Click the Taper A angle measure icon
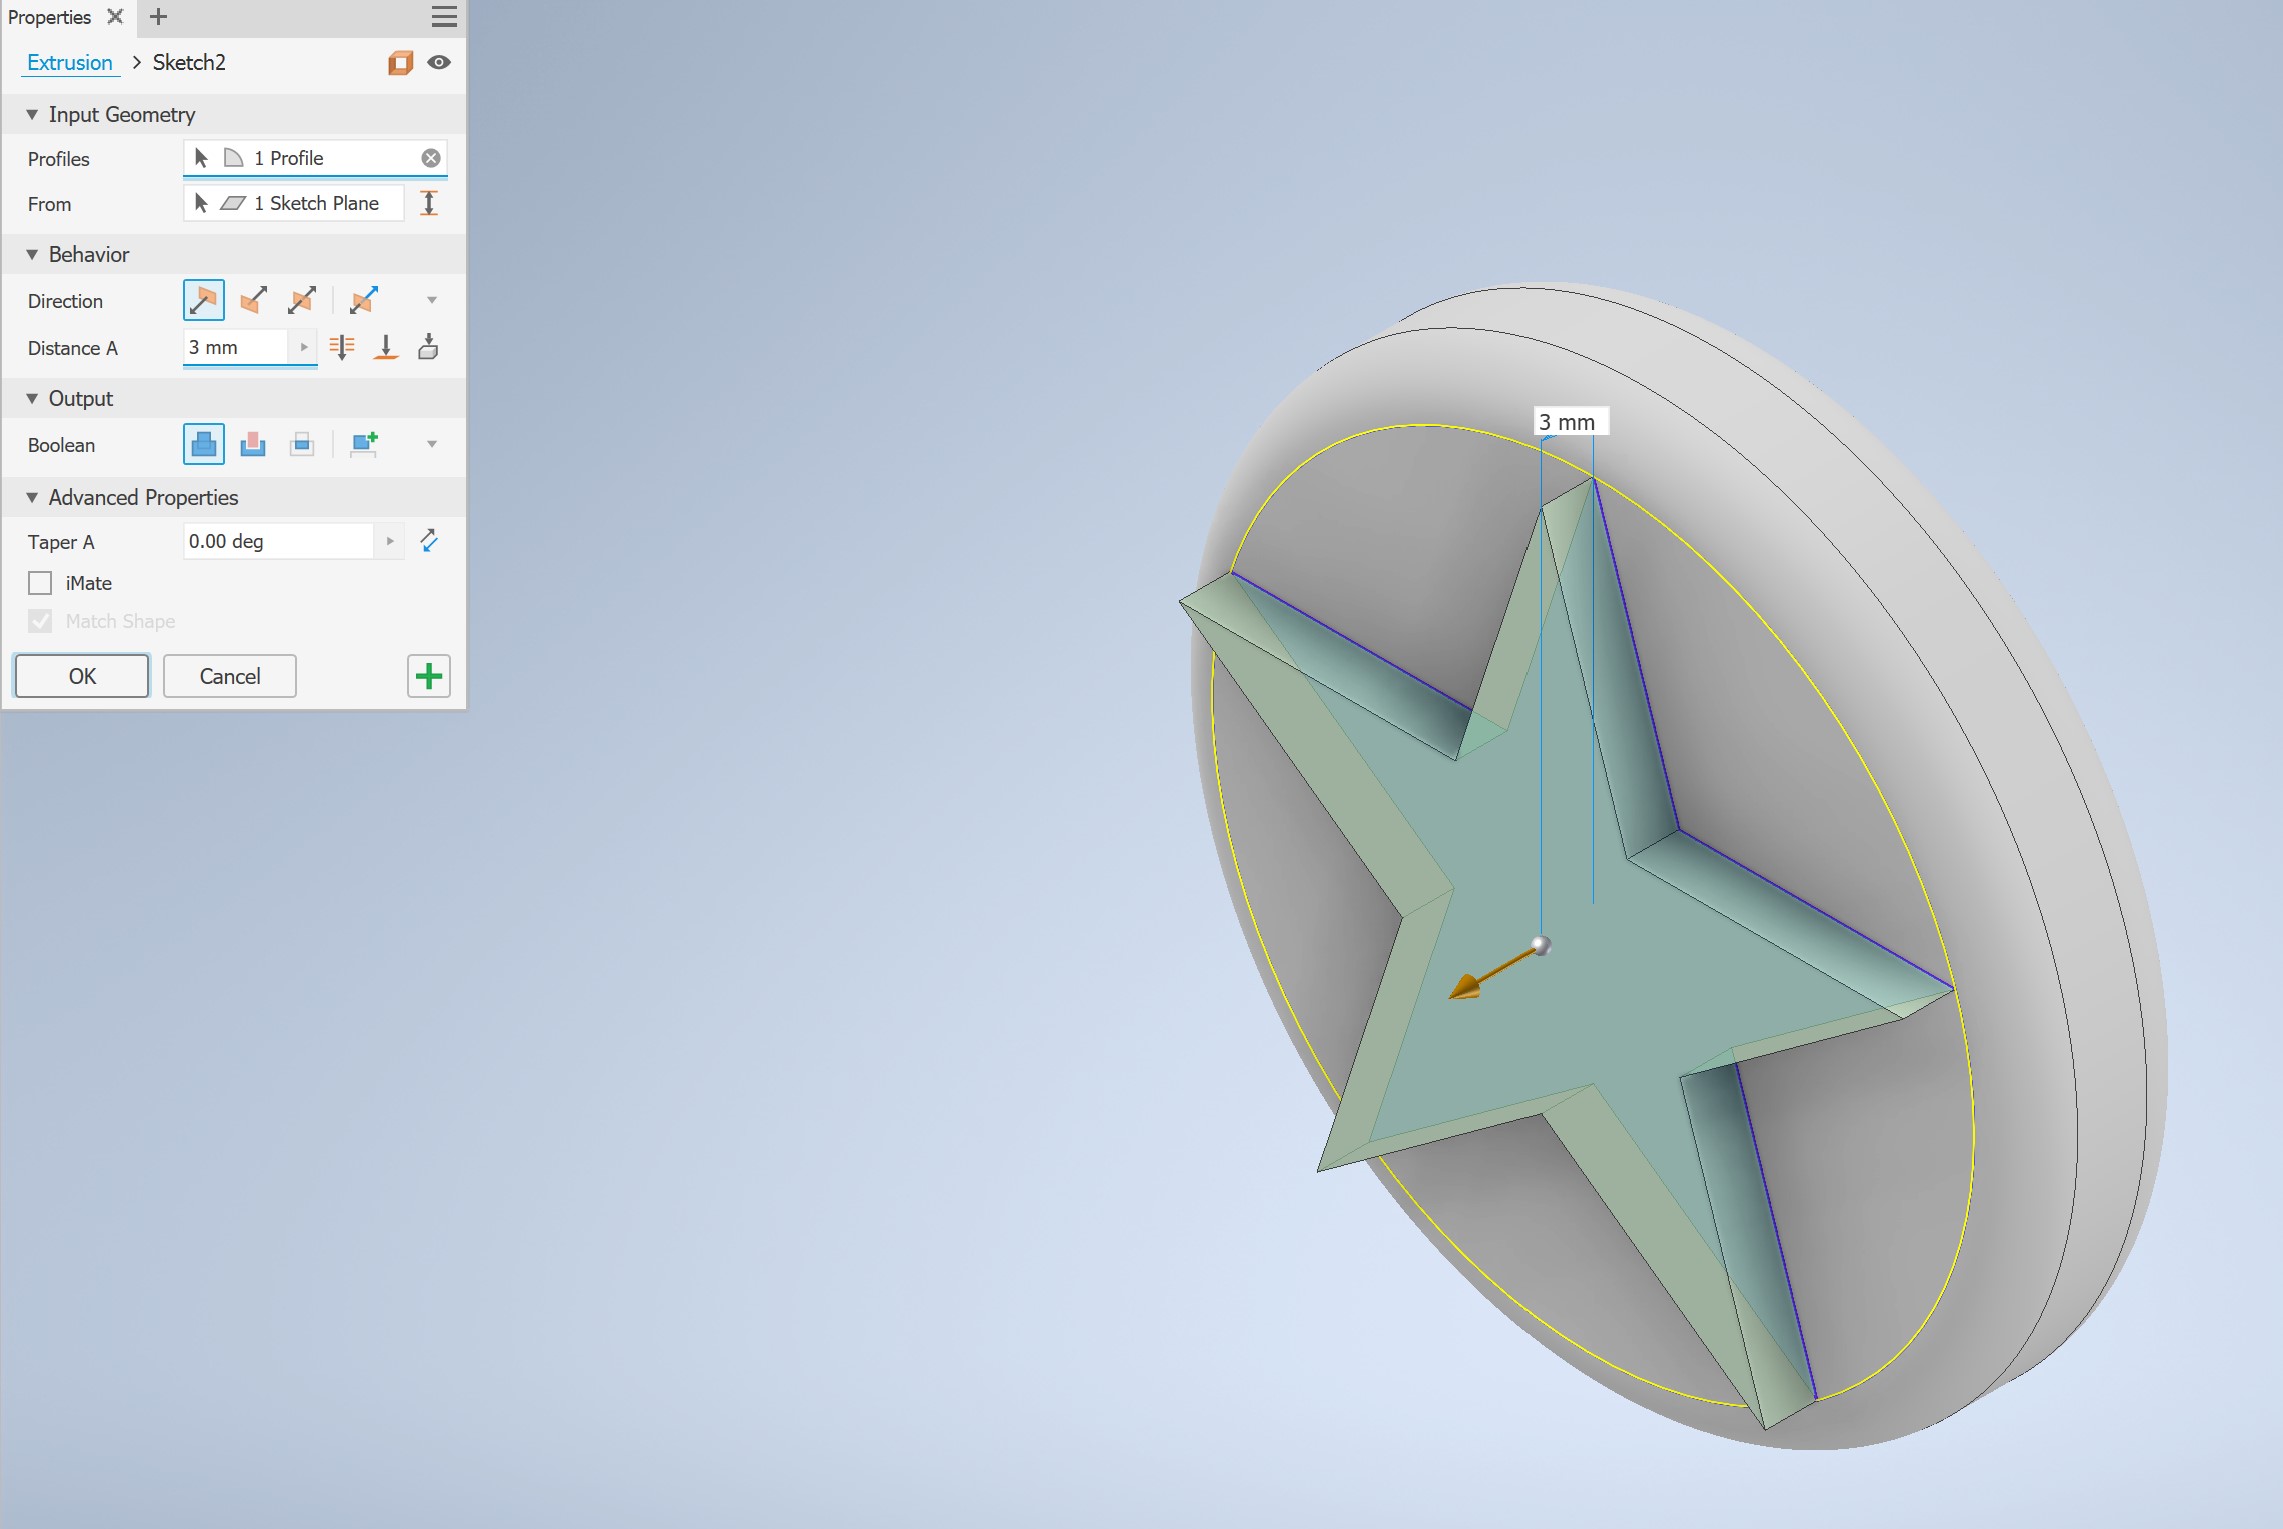This screenshot has width=2283, height=1529. pyautogui.click(x=429, y=541)
